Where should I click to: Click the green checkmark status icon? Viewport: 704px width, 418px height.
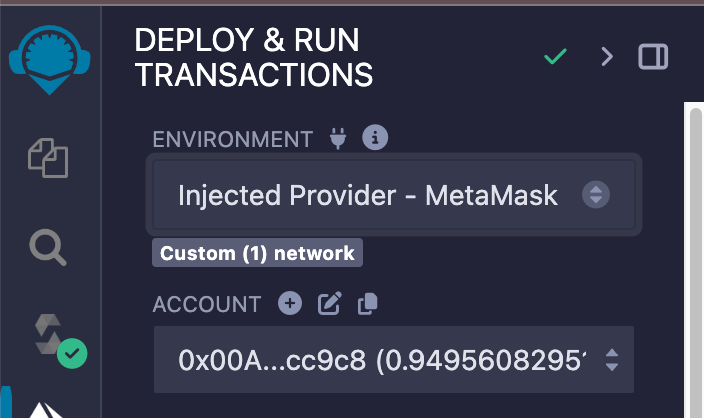(x=555, y=57)
